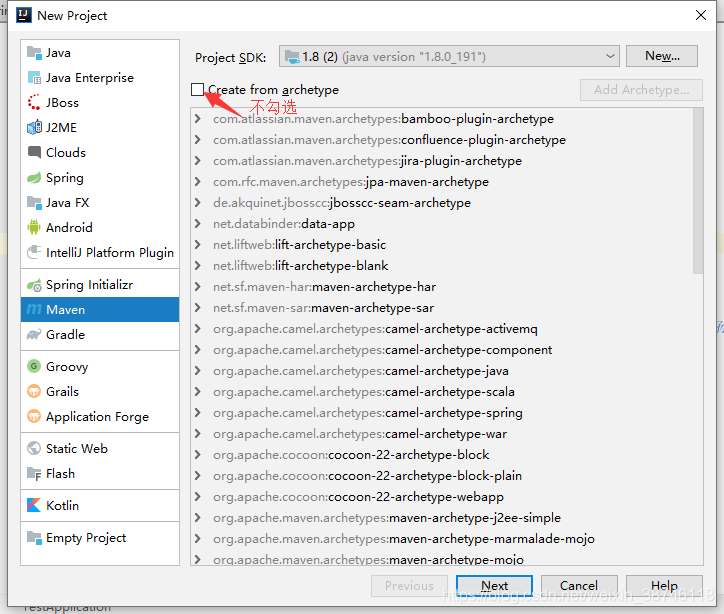Click the disabled Previous button
The width and height of the screenshot is (724, 614).
pyautogui.click(x=409, y=586)
